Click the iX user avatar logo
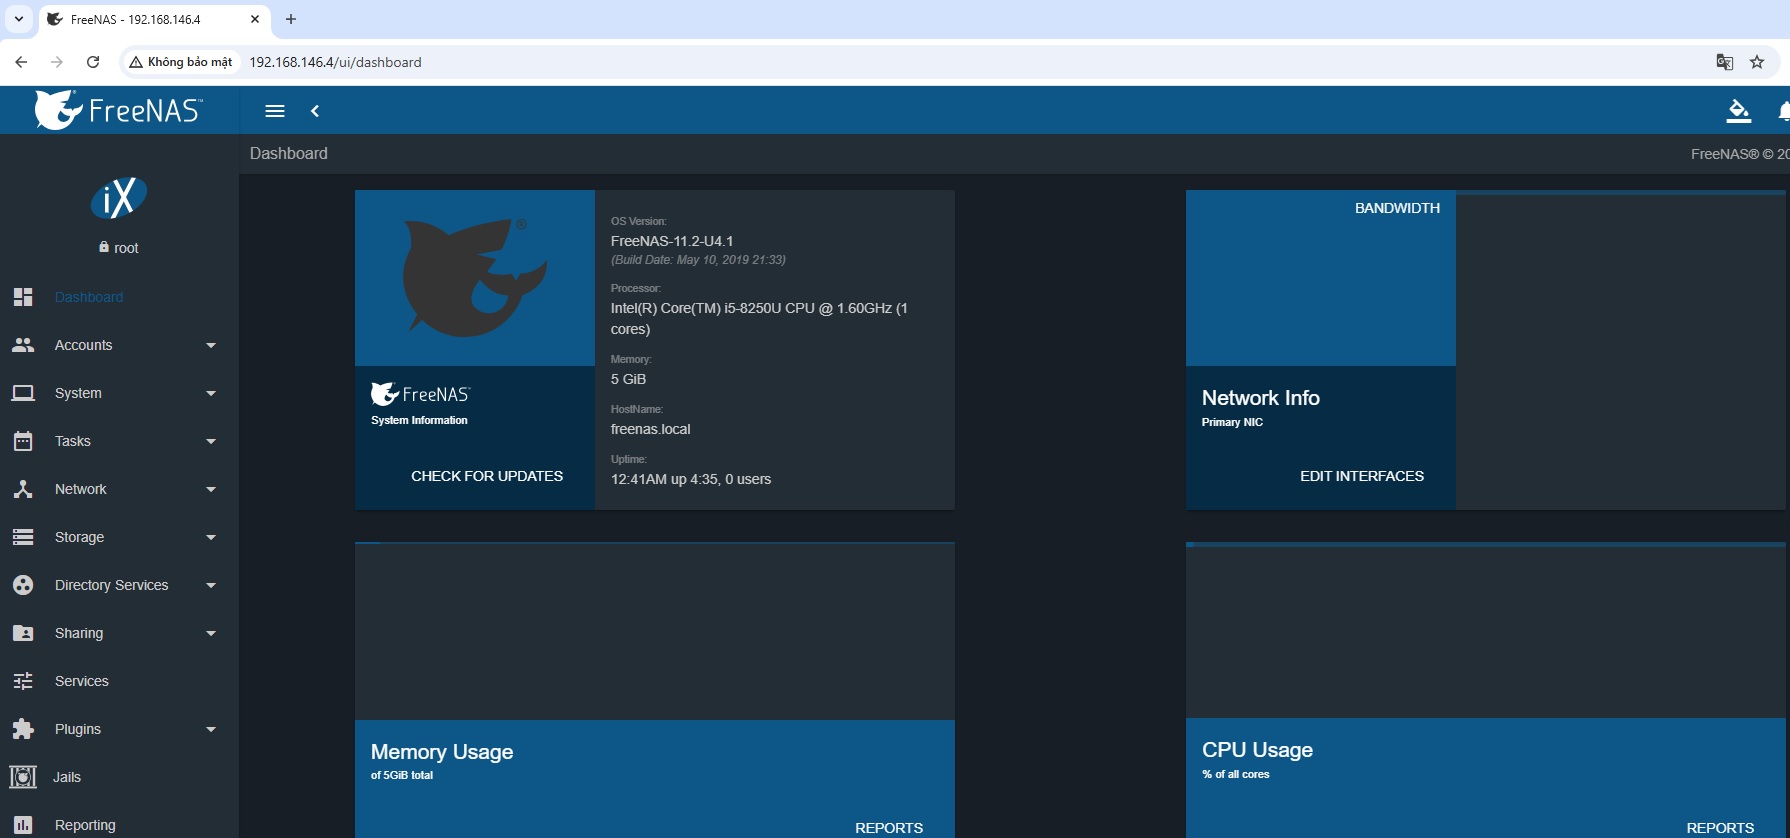Image resolution: width=1790 pixels, height=838 pixels. 119,198
